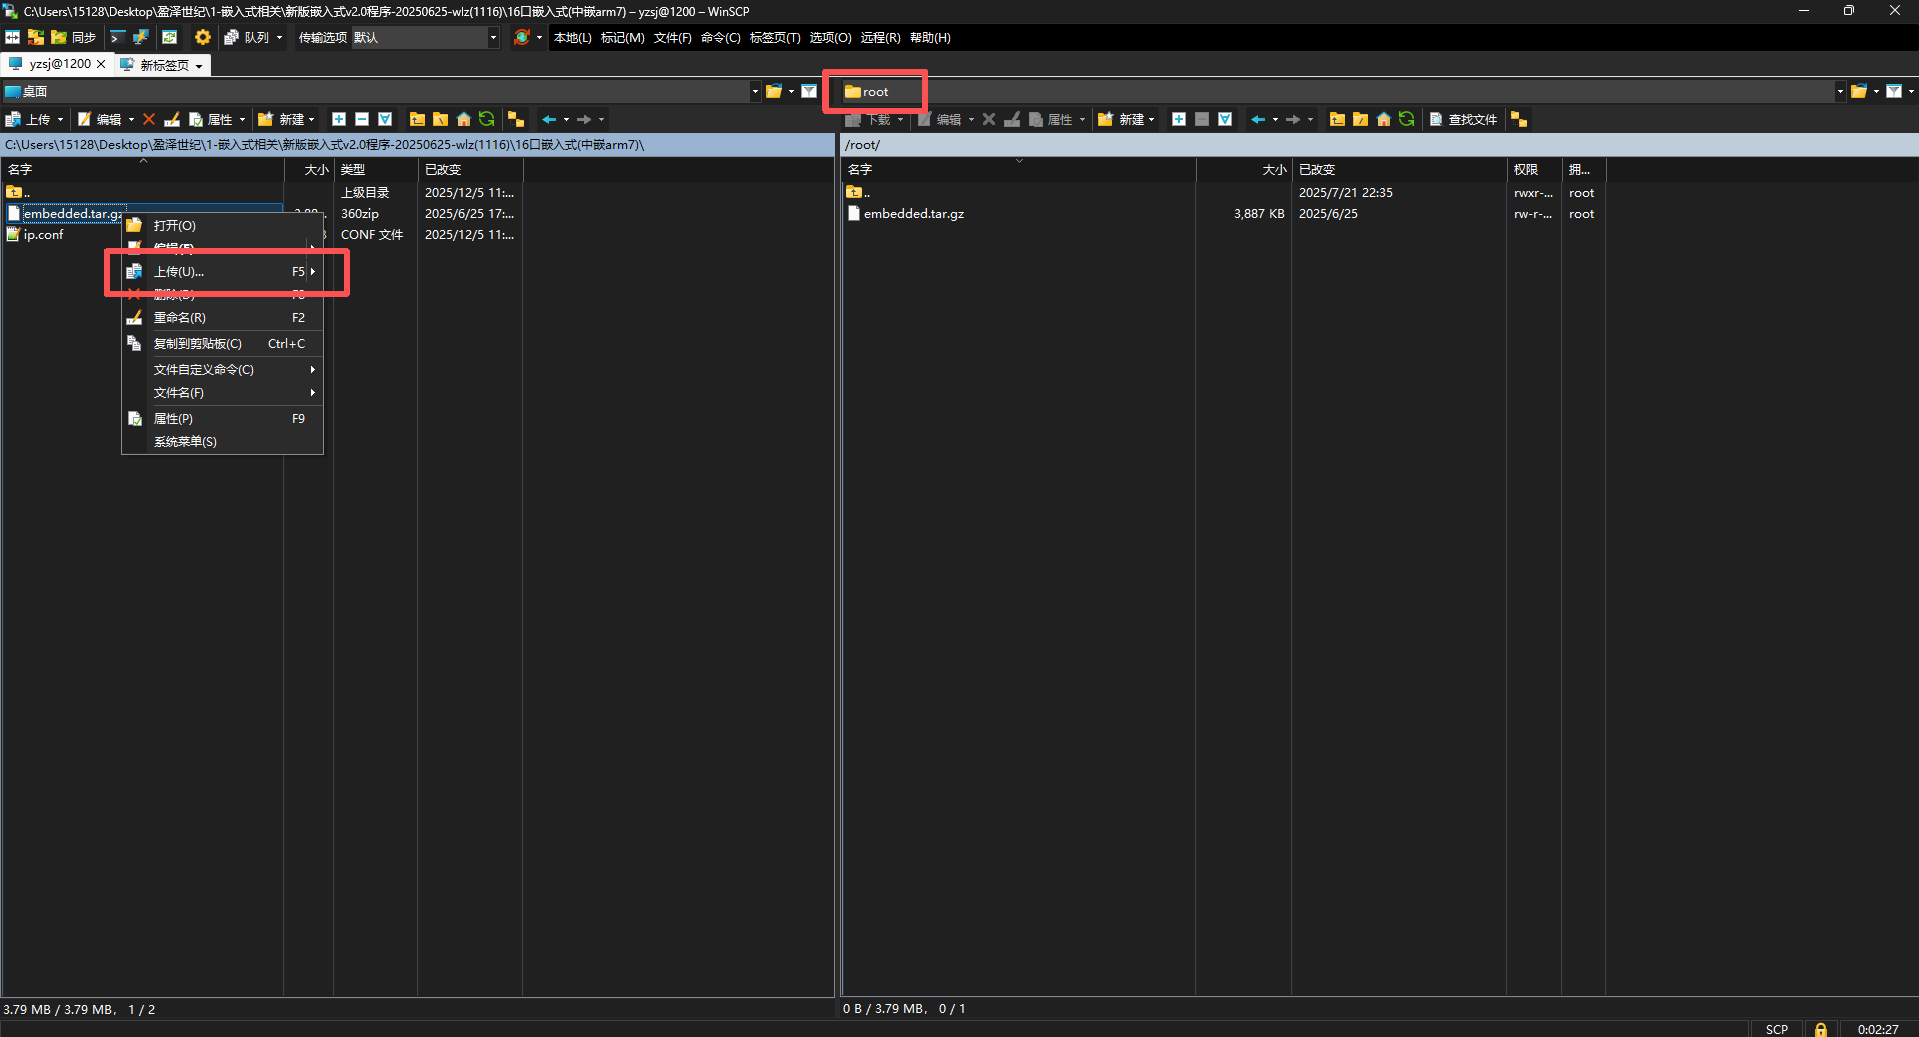Go to remote home directory icon
Viewport: 1919px width, 1037px height.
point(1383,119)
